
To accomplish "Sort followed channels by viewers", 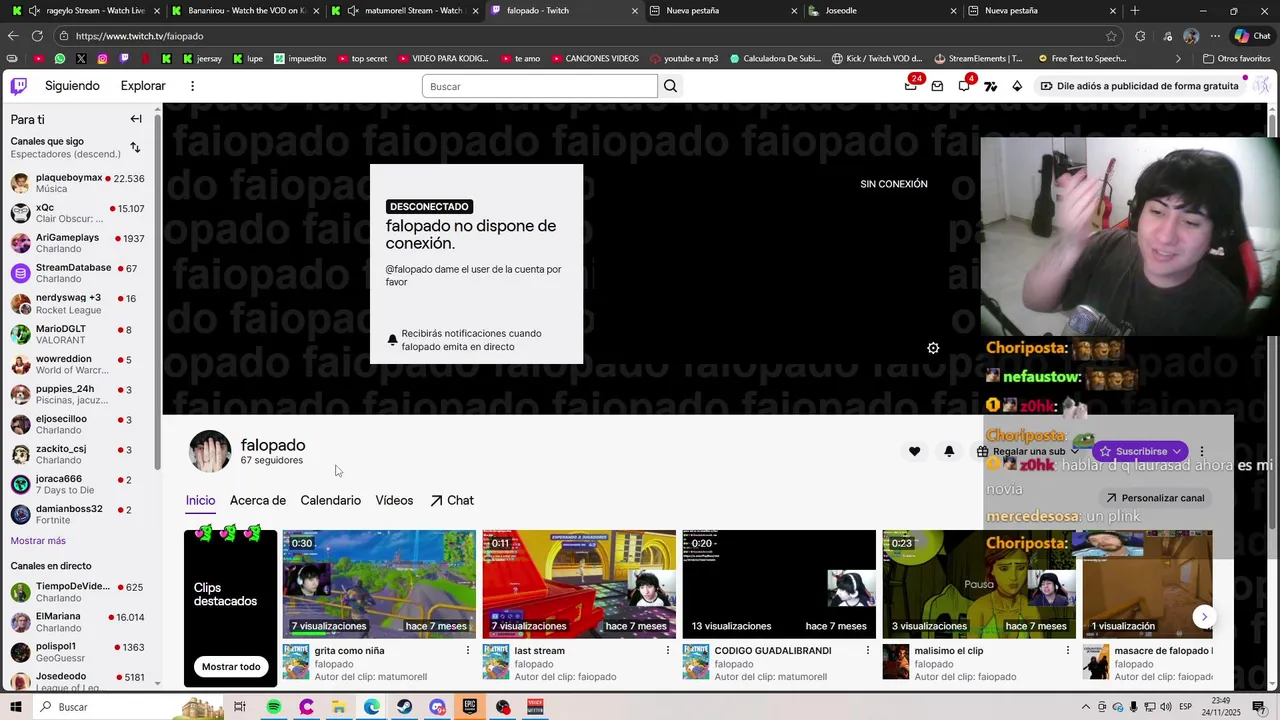I will [135, 148].
